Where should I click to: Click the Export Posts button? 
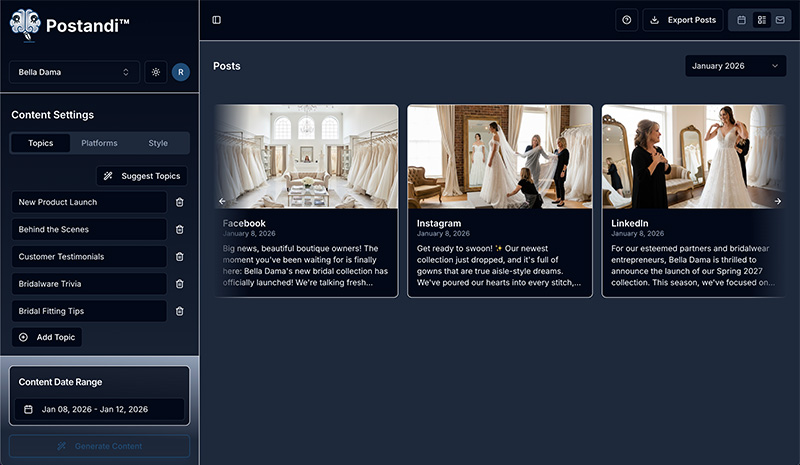pyautogui.click(x=682, y=20)
